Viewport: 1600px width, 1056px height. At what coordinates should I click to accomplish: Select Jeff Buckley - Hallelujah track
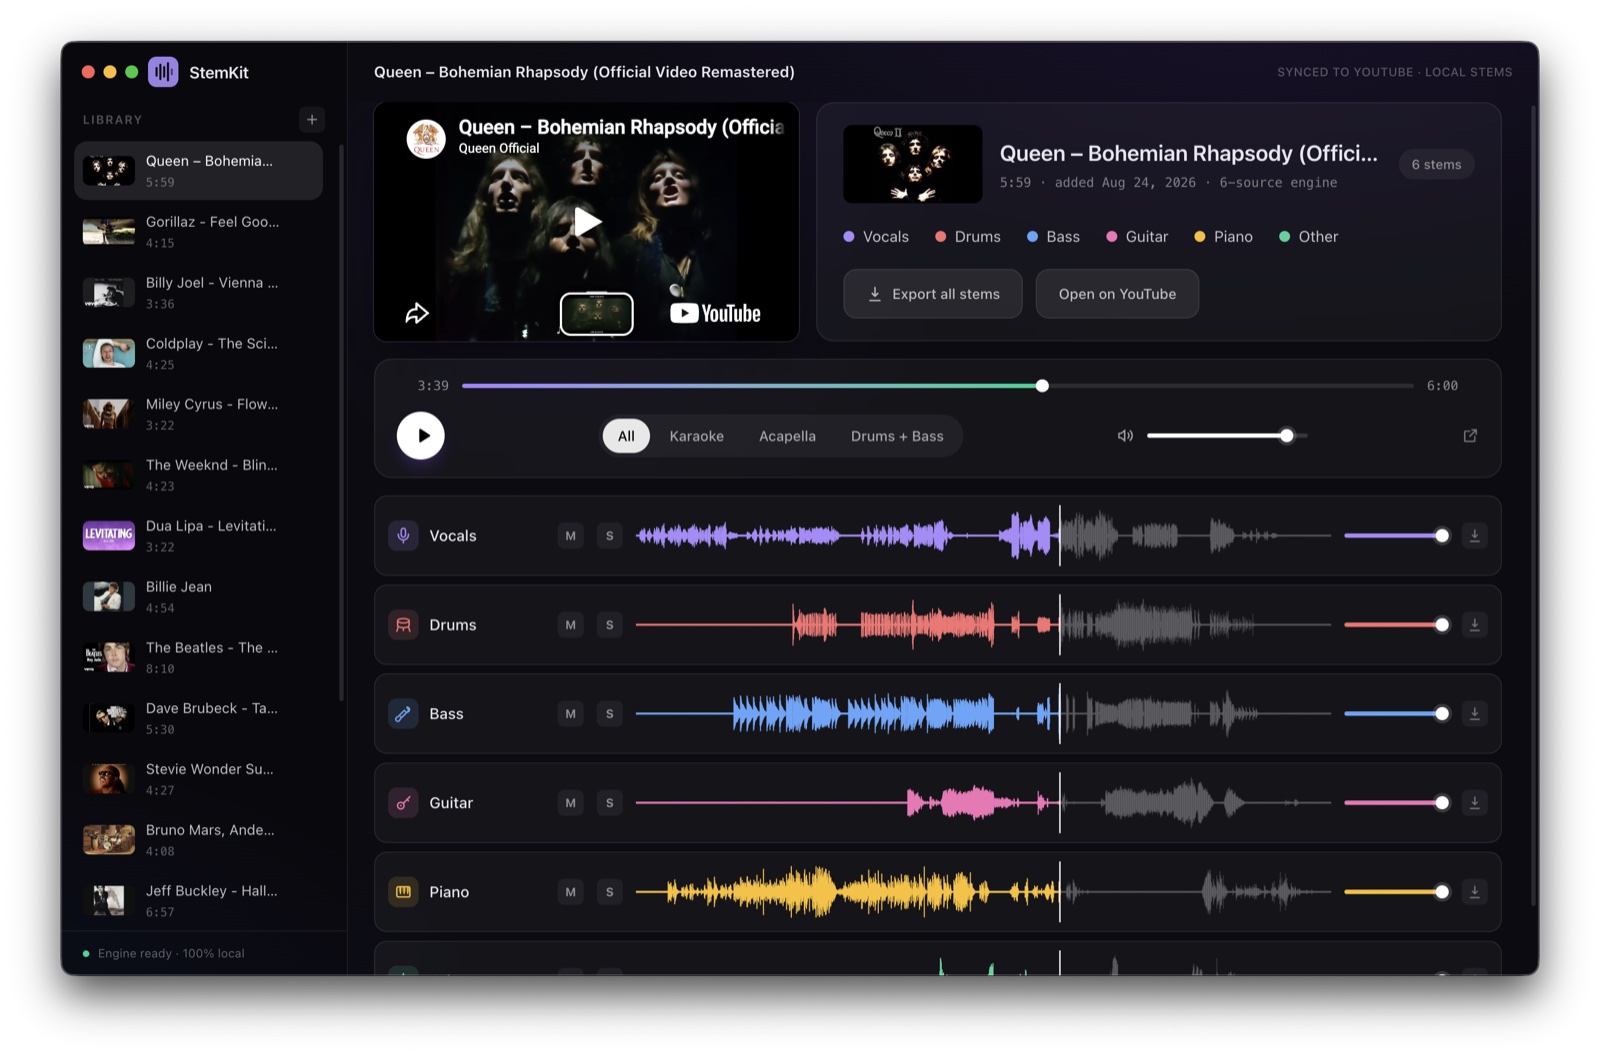198,901
